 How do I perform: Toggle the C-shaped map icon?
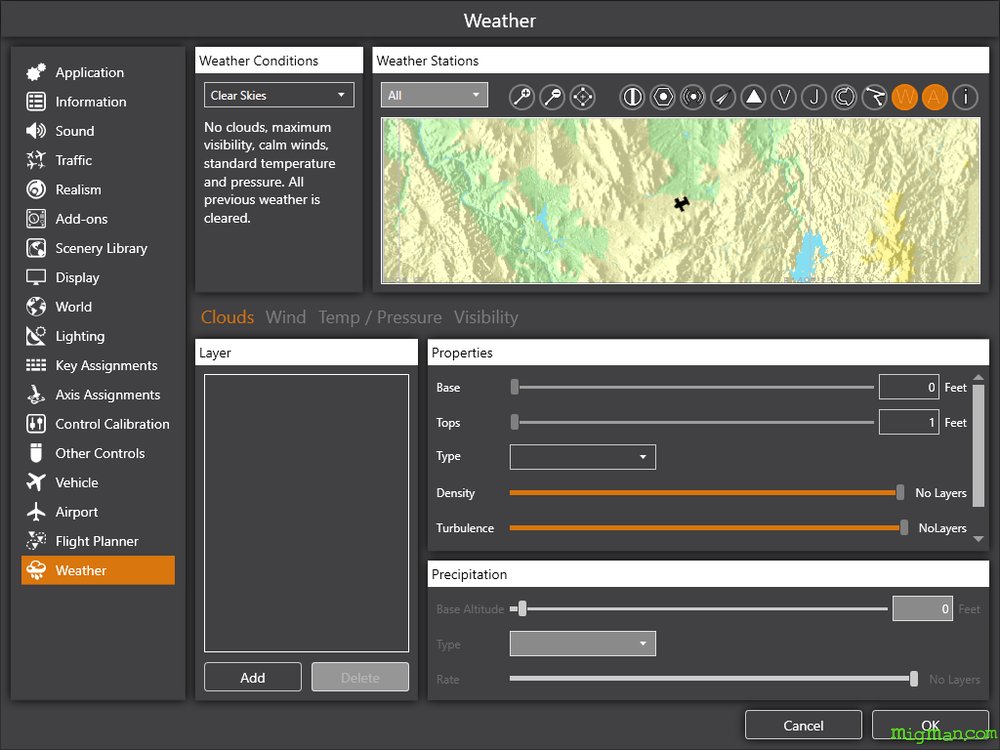pos(844,97)
